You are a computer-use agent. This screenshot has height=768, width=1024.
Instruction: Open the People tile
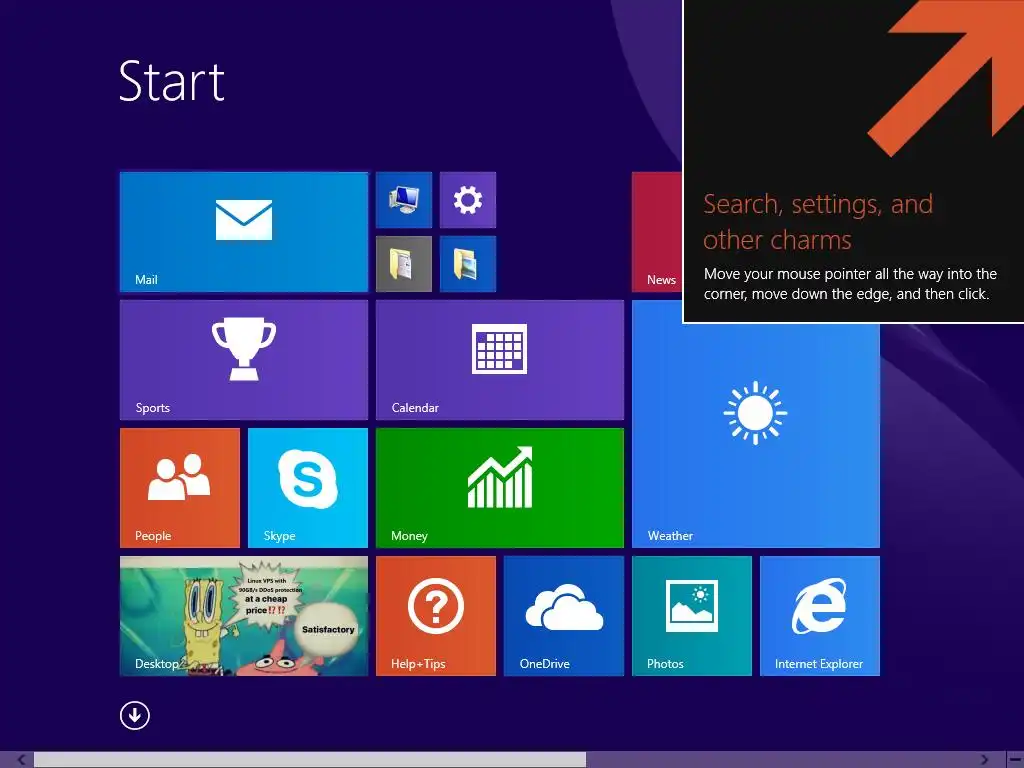click(x=180, y=488)
